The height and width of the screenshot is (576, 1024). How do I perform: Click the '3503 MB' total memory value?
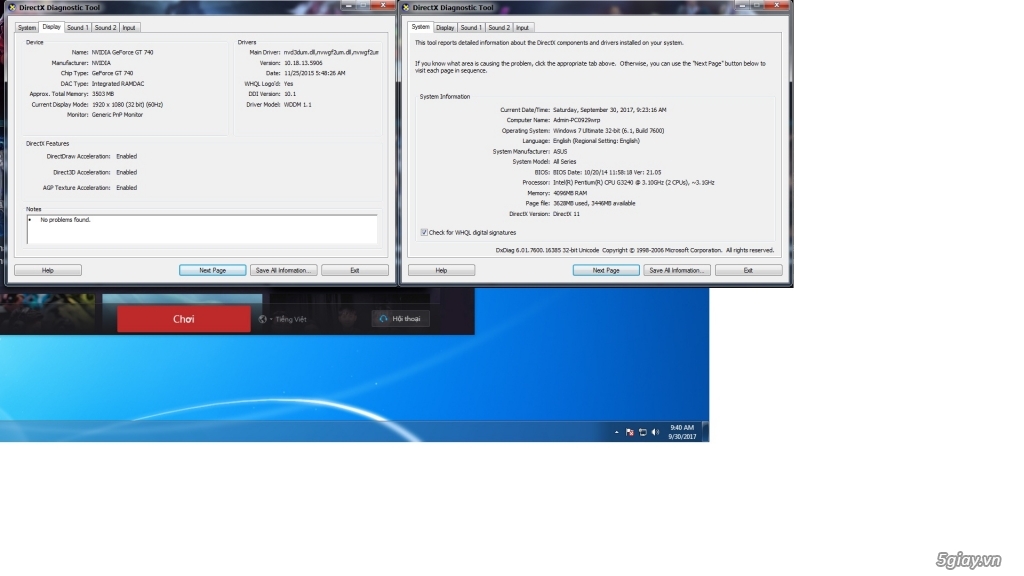(103, 94)
